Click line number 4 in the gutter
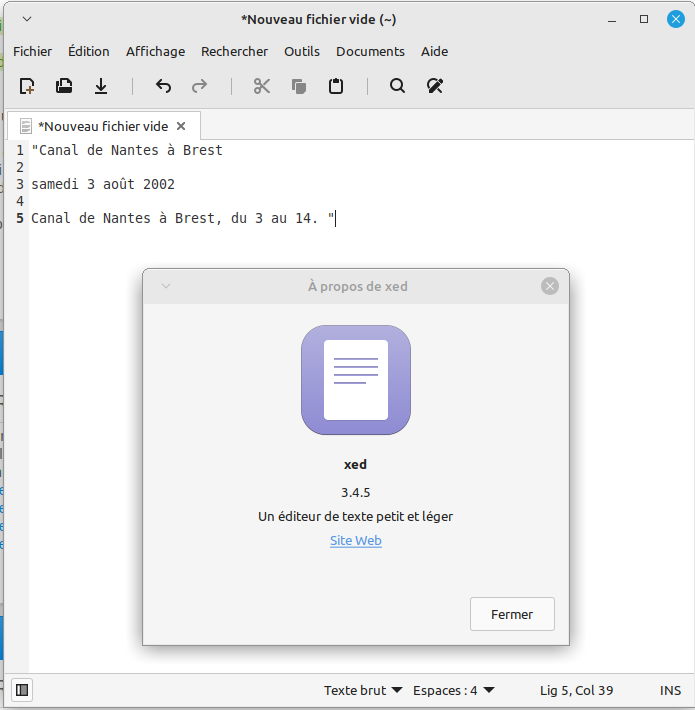Screen dimensions: 695x710 tap(20, 201)
